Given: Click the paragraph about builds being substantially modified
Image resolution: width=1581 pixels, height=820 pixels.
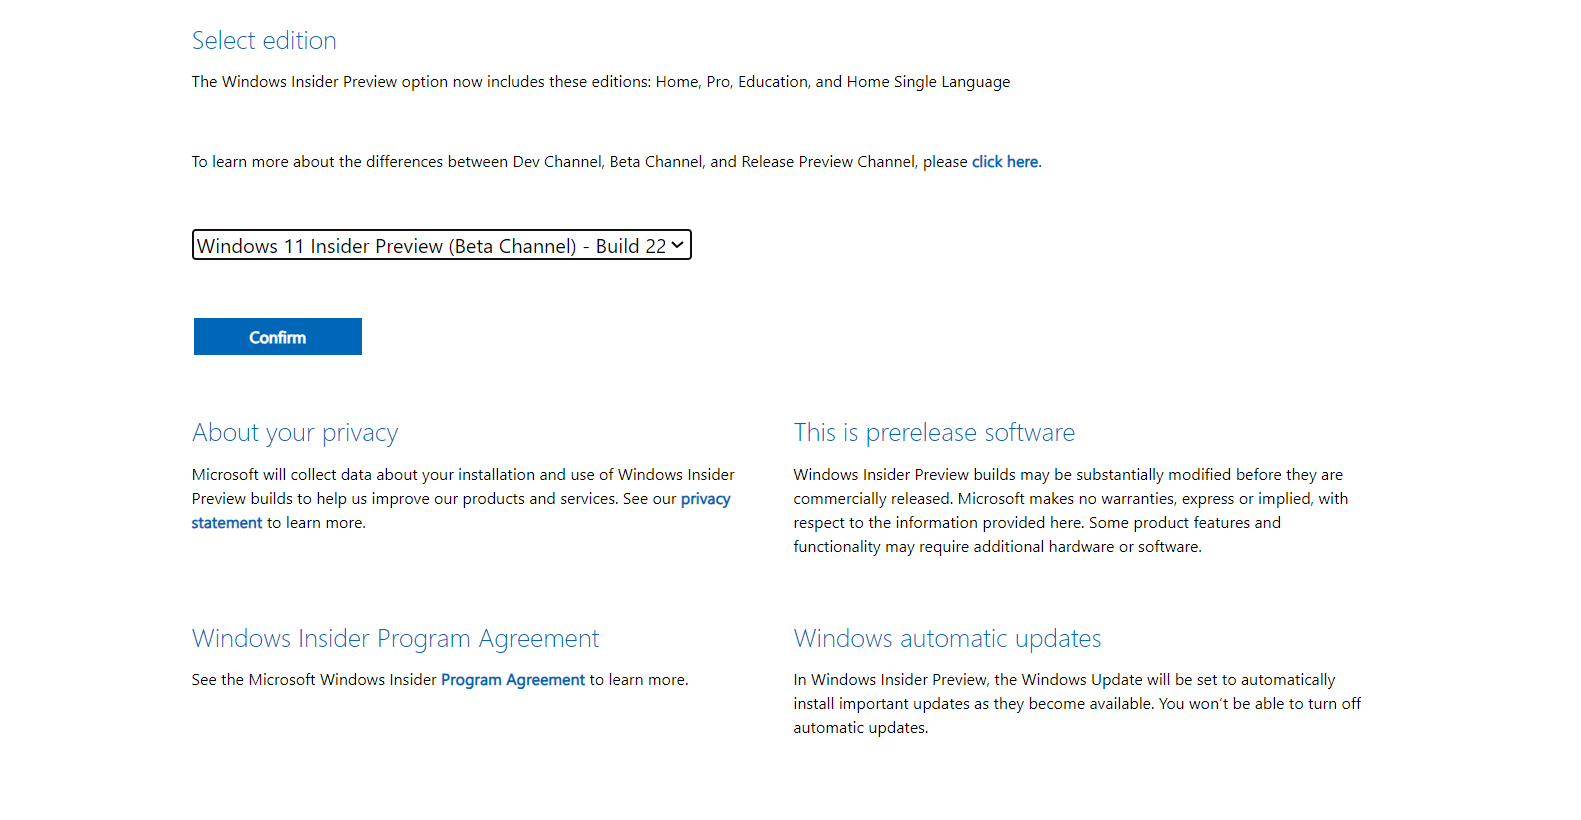Looking at the screenshot, I should point(1071,511).
